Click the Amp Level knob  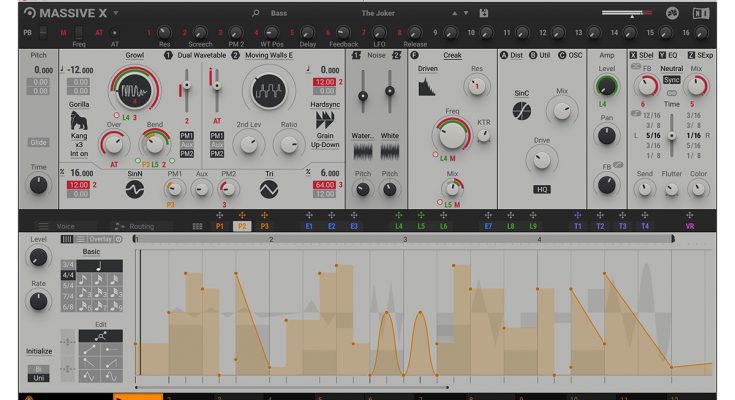(606, 87)
